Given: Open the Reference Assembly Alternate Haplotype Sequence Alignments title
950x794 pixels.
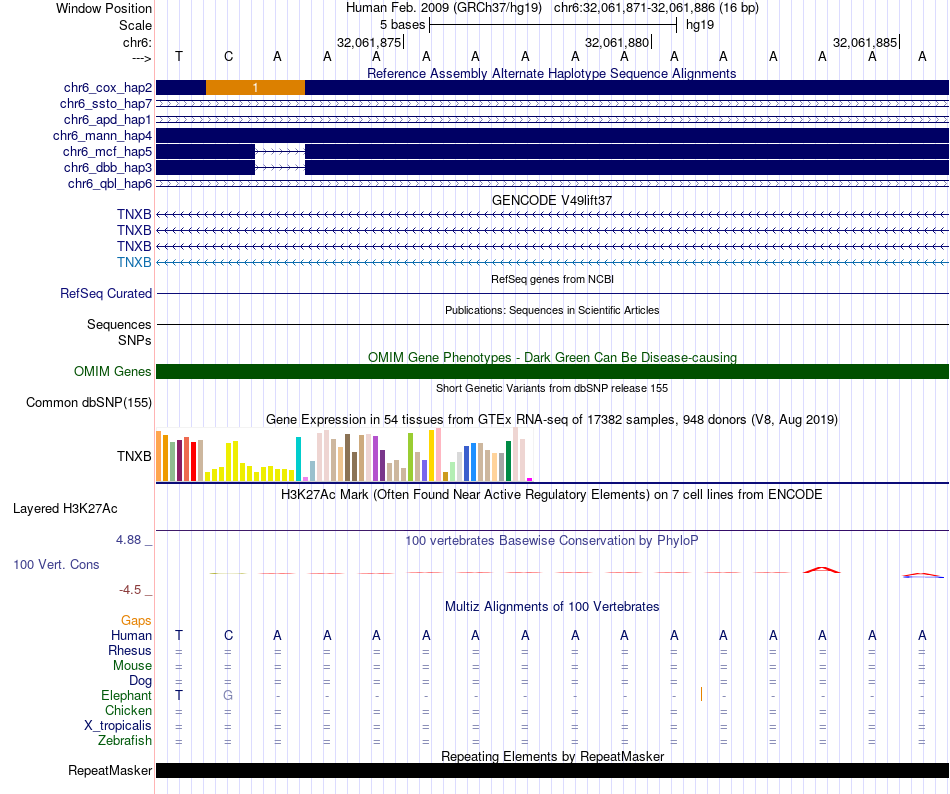Looking at the screenshot, I should click(x=551, y=73).
